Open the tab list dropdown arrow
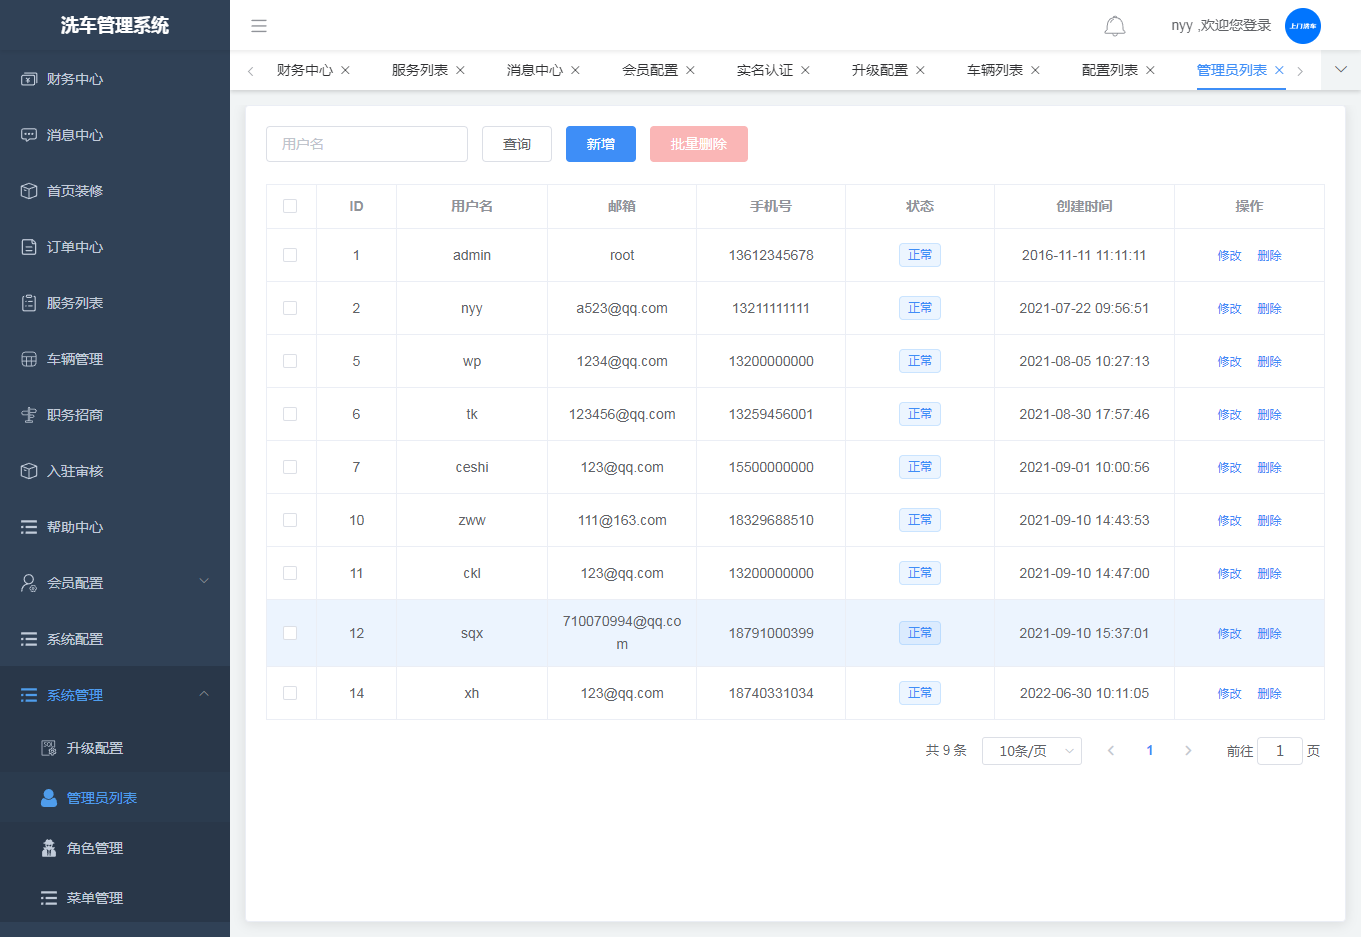 [1341, 70]
